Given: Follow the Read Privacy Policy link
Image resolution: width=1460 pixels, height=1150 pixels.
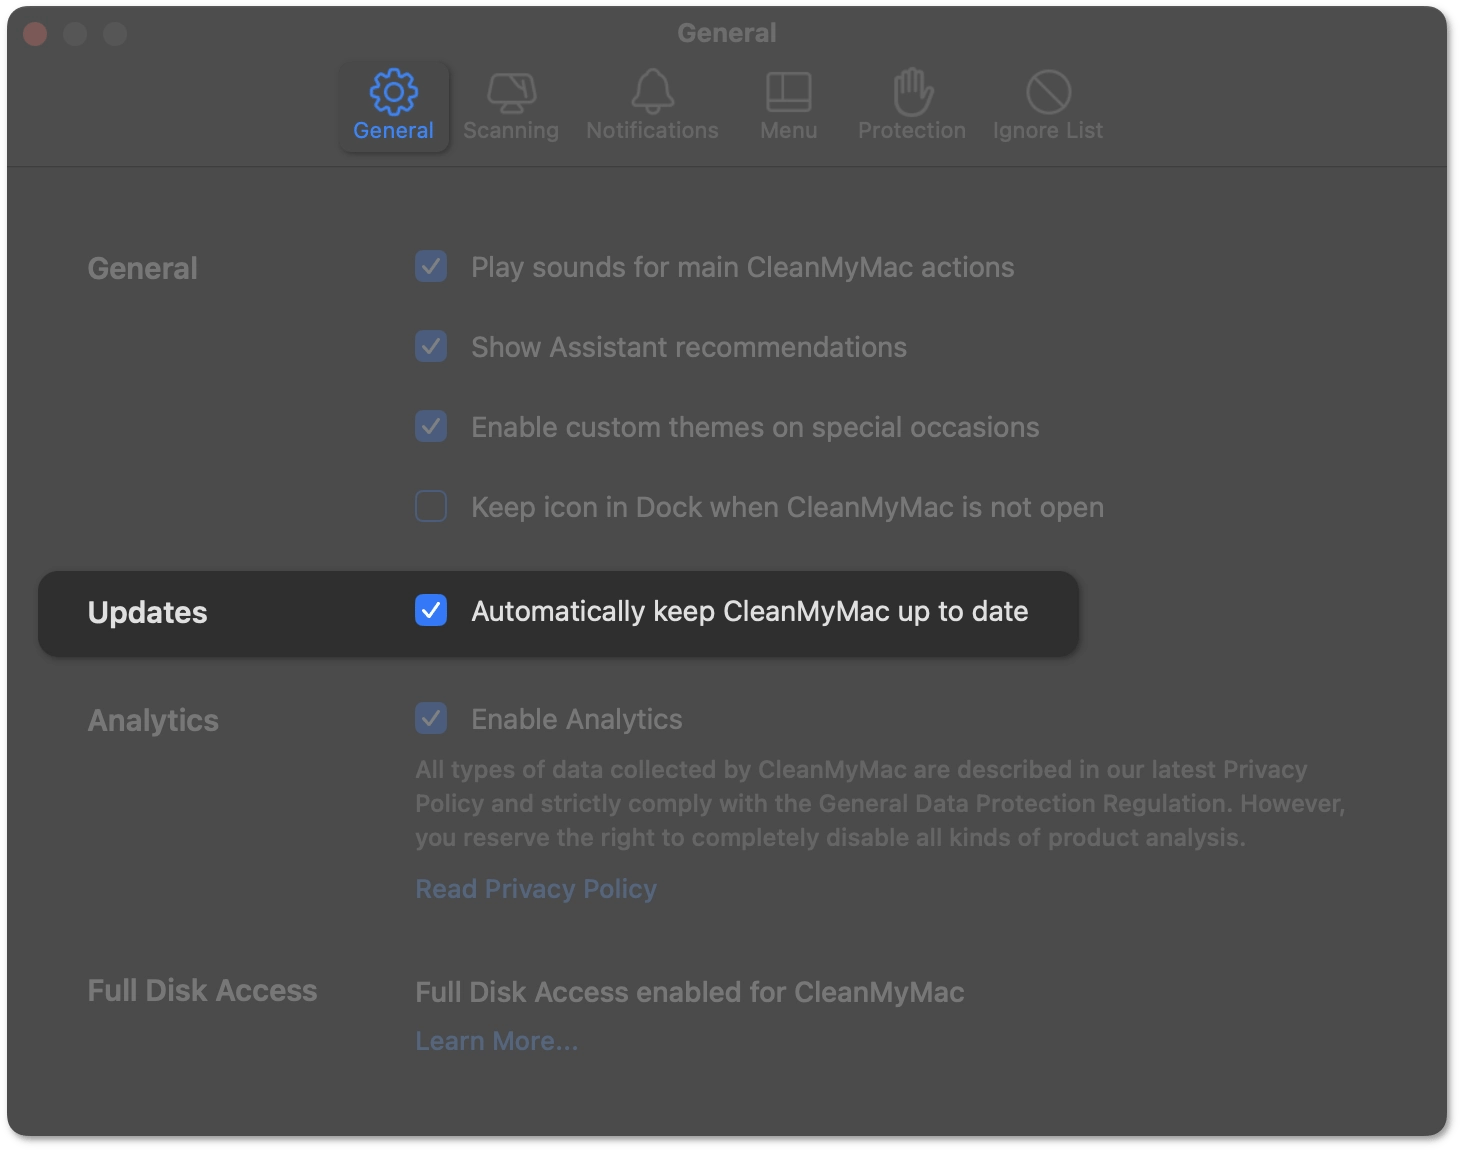Looking at the screenshot, I should click(x=536, y=889).
